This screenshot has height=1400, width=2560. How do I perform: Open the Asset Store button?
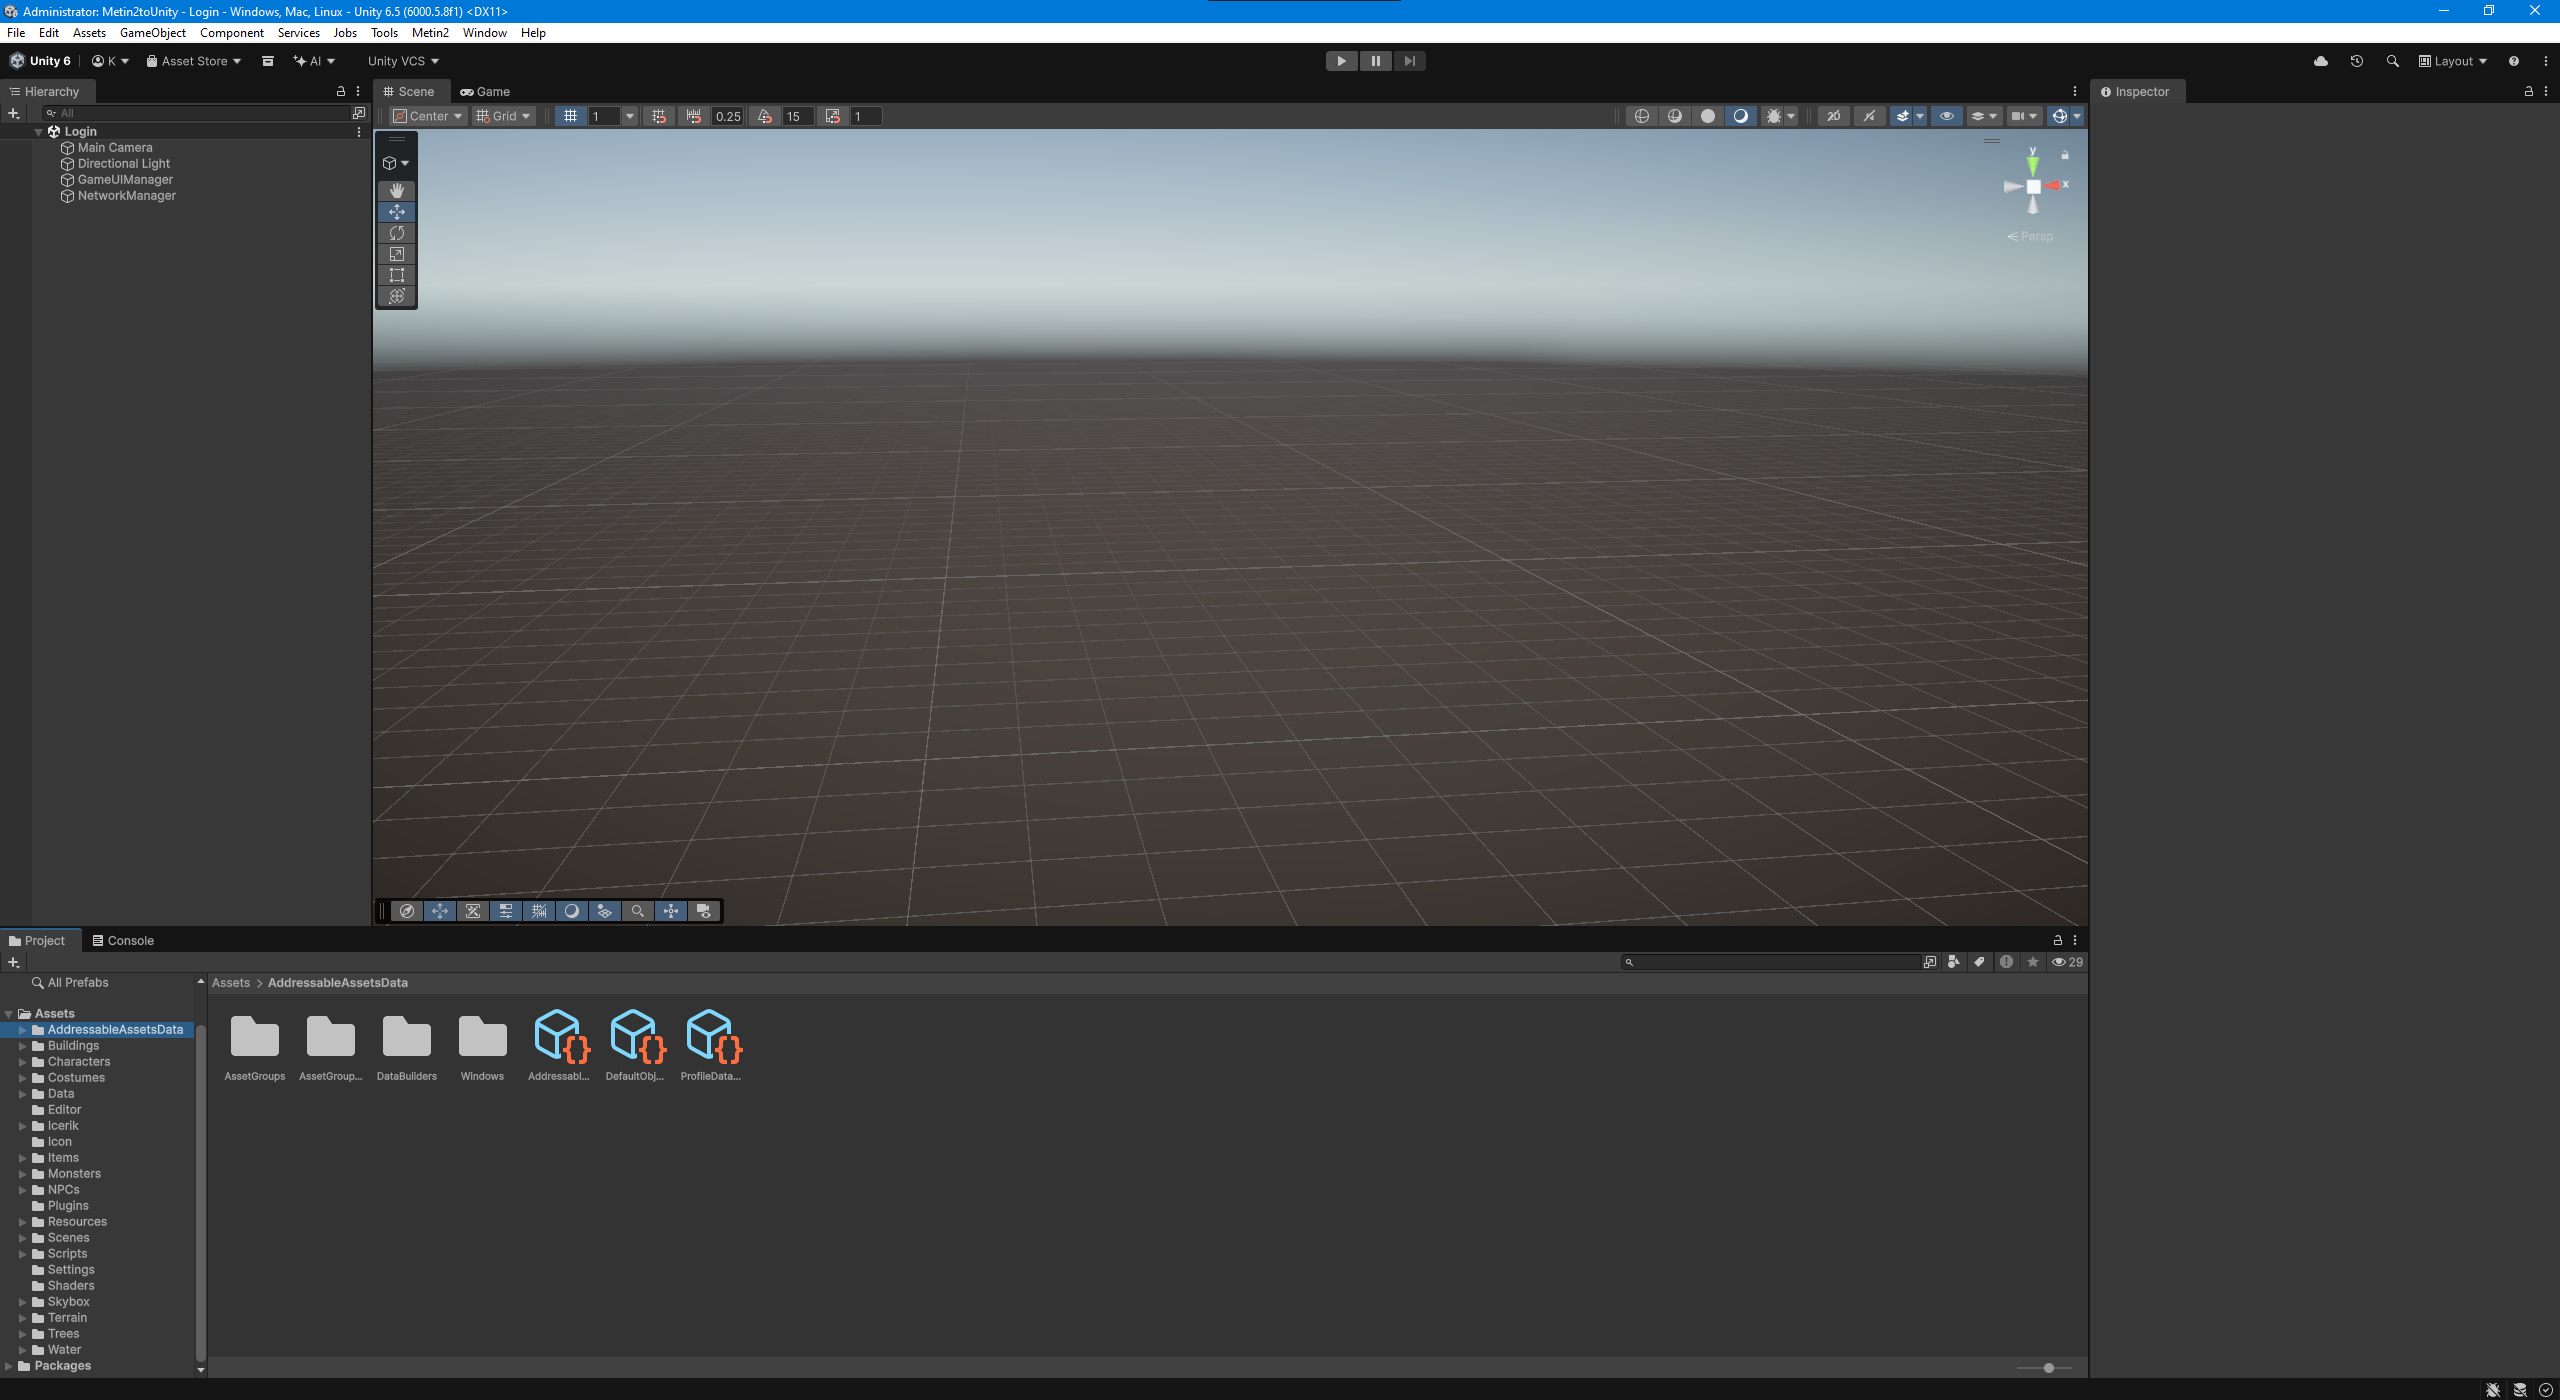tap(194, 61)
